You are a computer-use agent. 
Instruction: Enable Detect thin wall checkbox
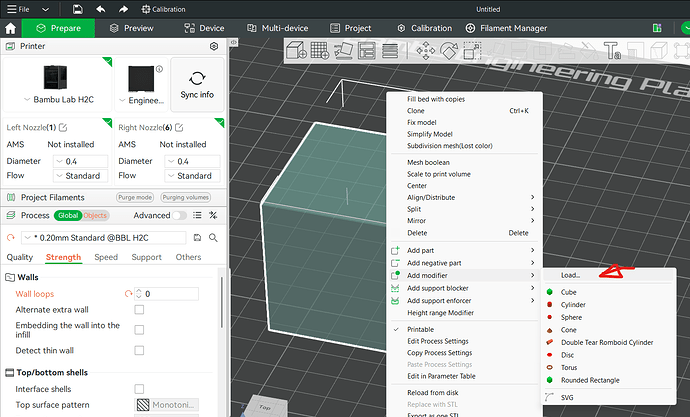pyautogui.click(x=139, y=351)
